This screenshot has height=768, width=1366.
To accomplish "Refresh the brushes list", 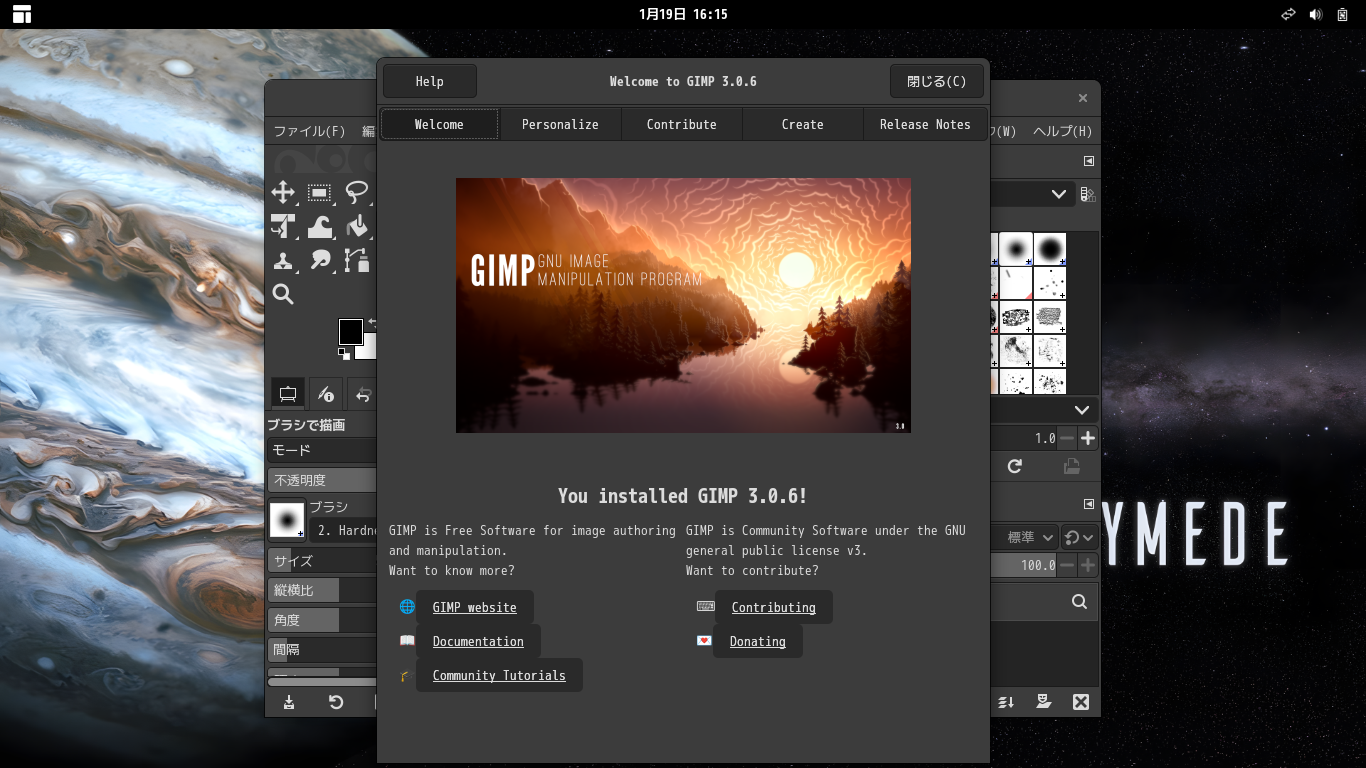I will 1014,466.
